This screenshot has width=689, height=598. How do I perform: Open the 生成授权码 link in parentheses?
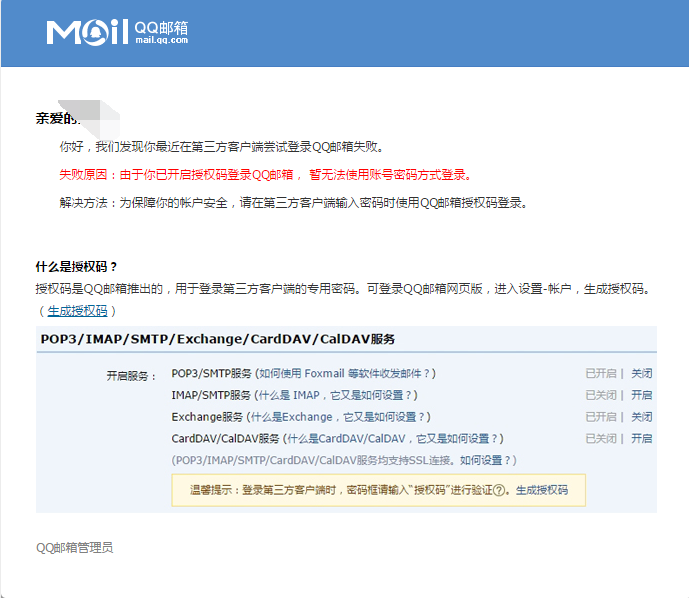coord(77,311)
